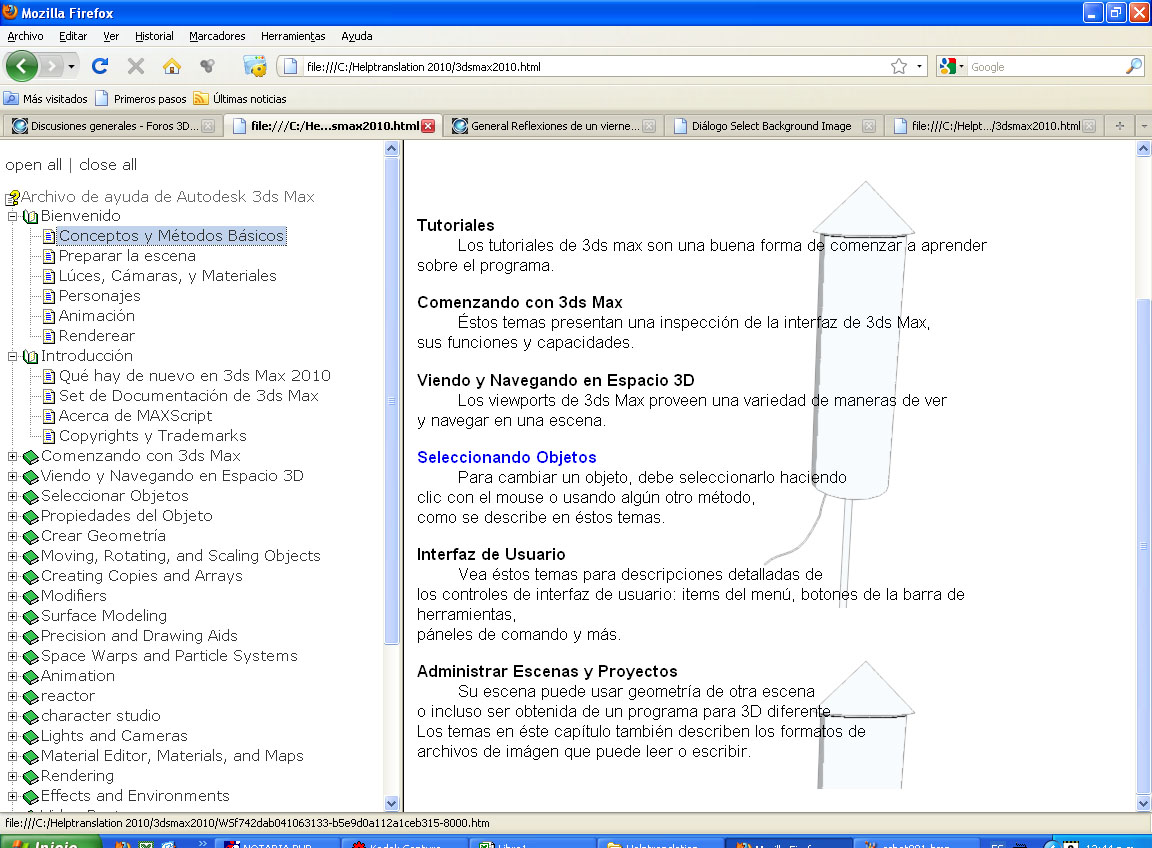This screenshot has width=1152, height=848.
Task: Open the Primeros pasos bookmark
Action: pos(140,98)
